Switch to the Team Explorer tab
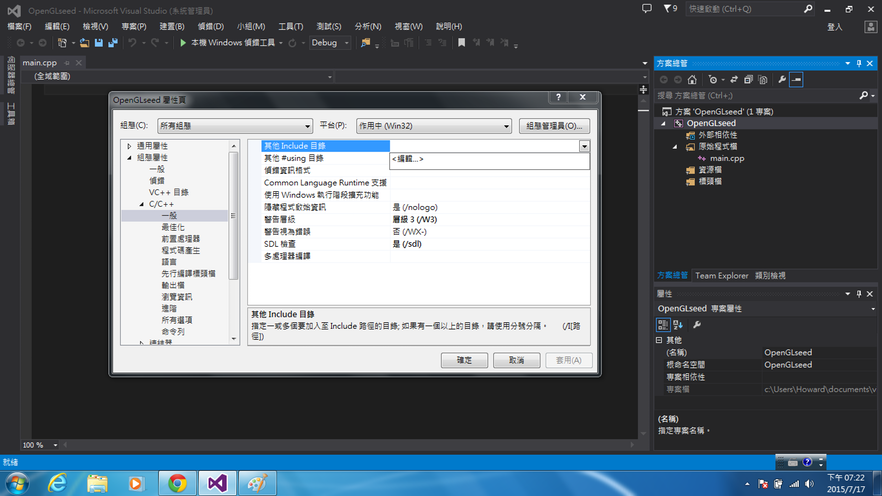The image size is (882, 496). click(722, 276)
